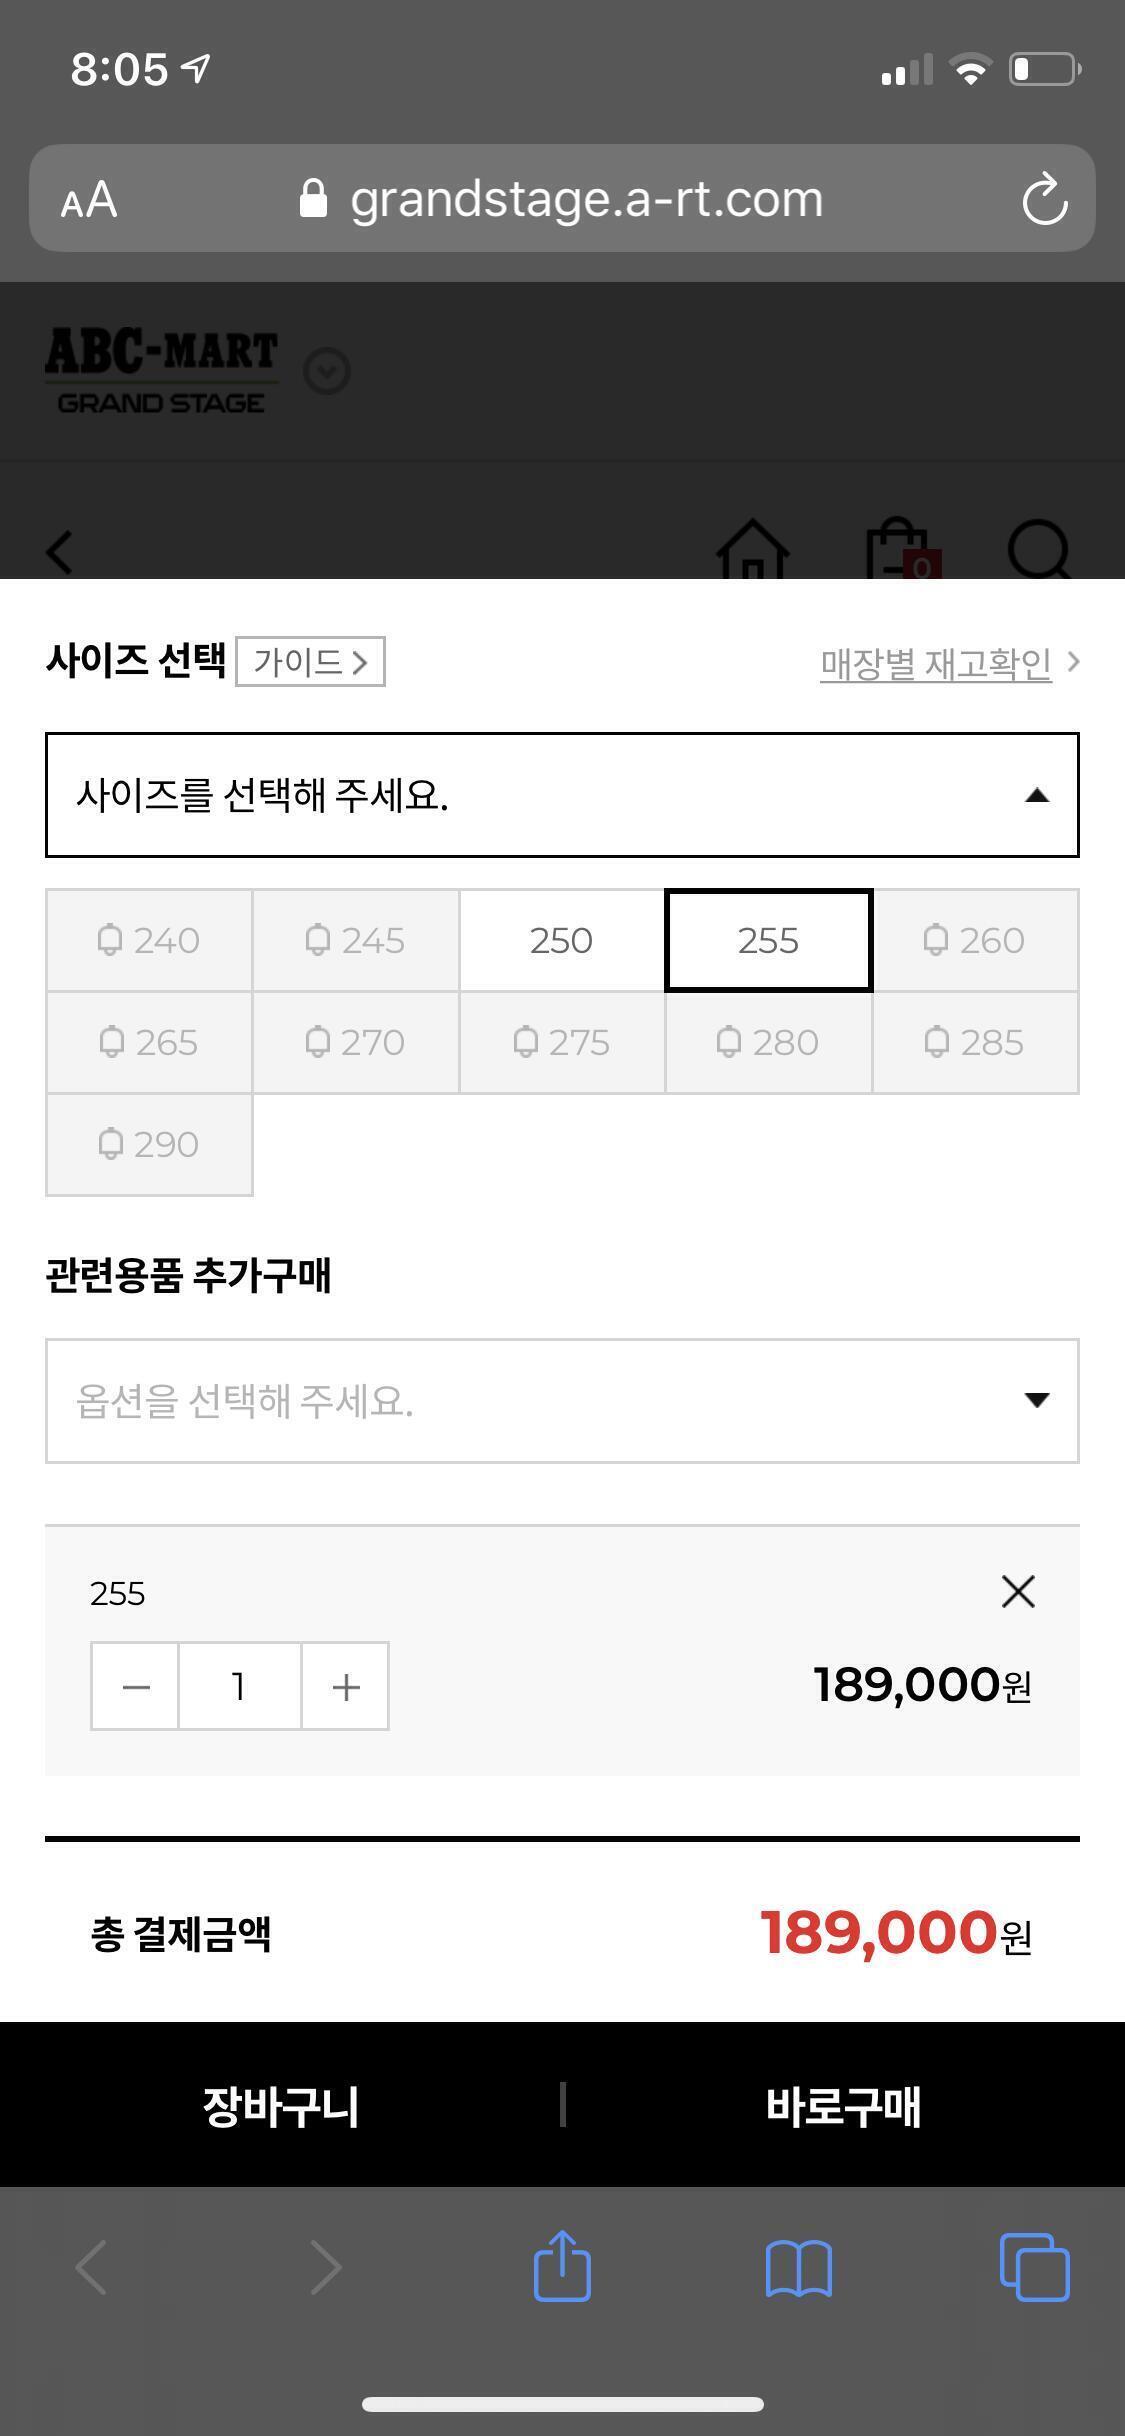Screen dimensions: 1125x2436
Task: Show open tabs in Safari
Action: (x=1034, y=2267)
